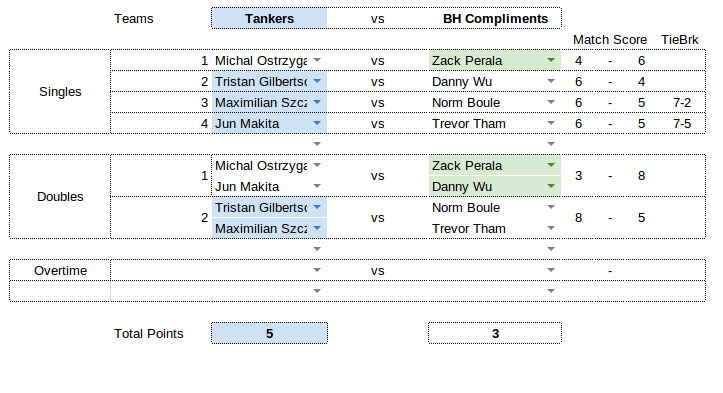
Task: Select the 7-5 tiebreak score cell
Action: [682, 124]
